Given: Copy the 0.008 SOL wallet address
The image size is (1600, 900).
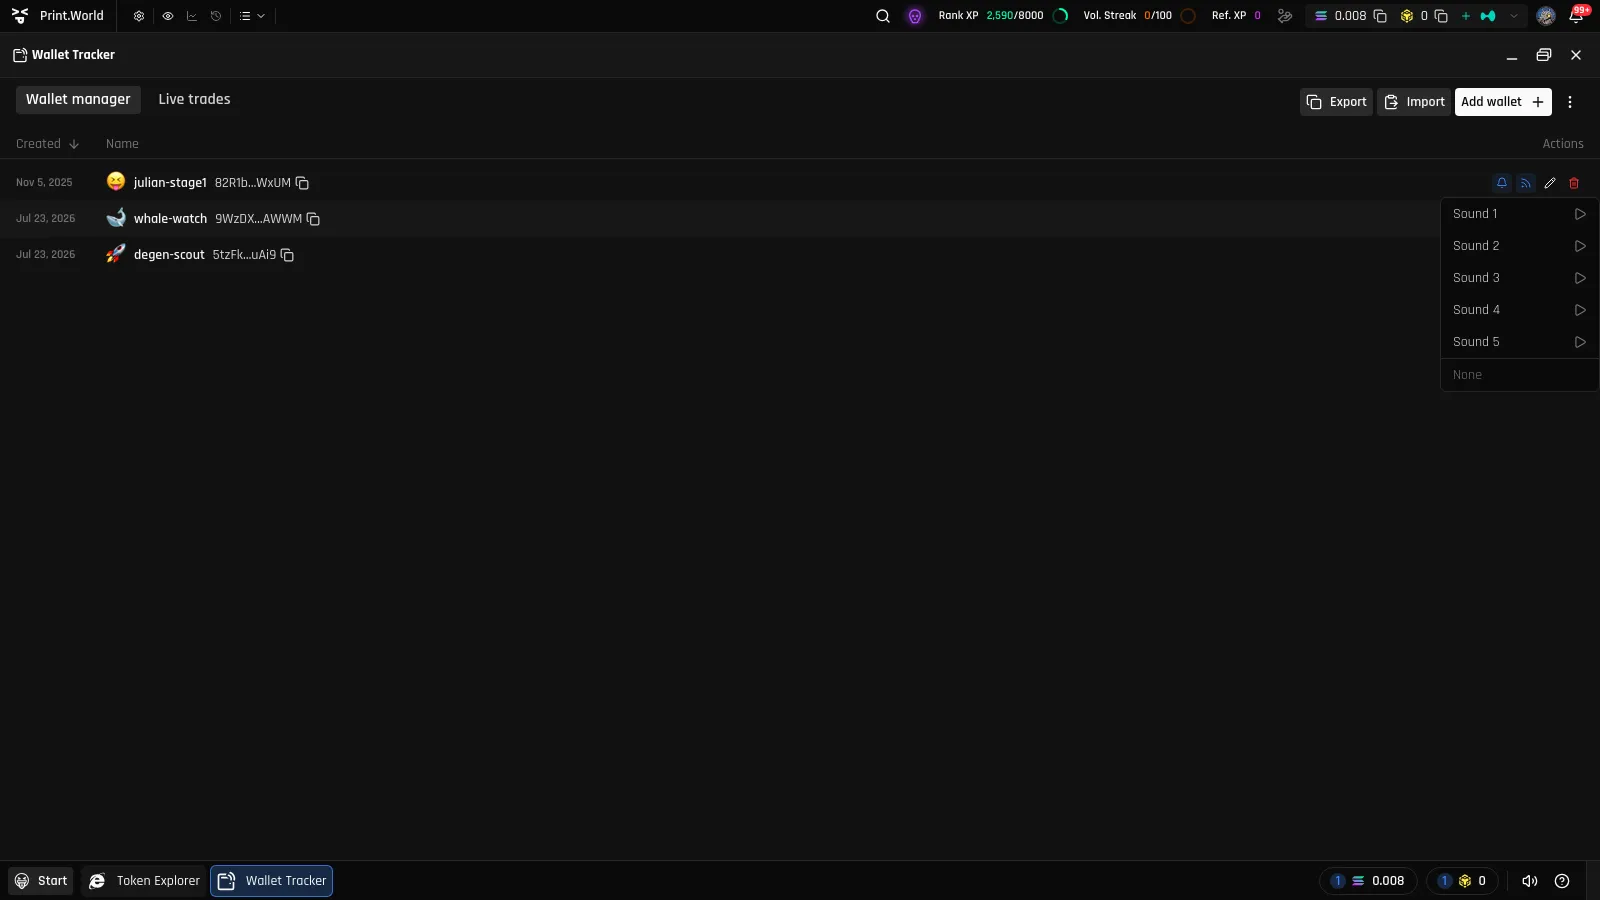Looking at the screenshot, I should pos(1380,16).
